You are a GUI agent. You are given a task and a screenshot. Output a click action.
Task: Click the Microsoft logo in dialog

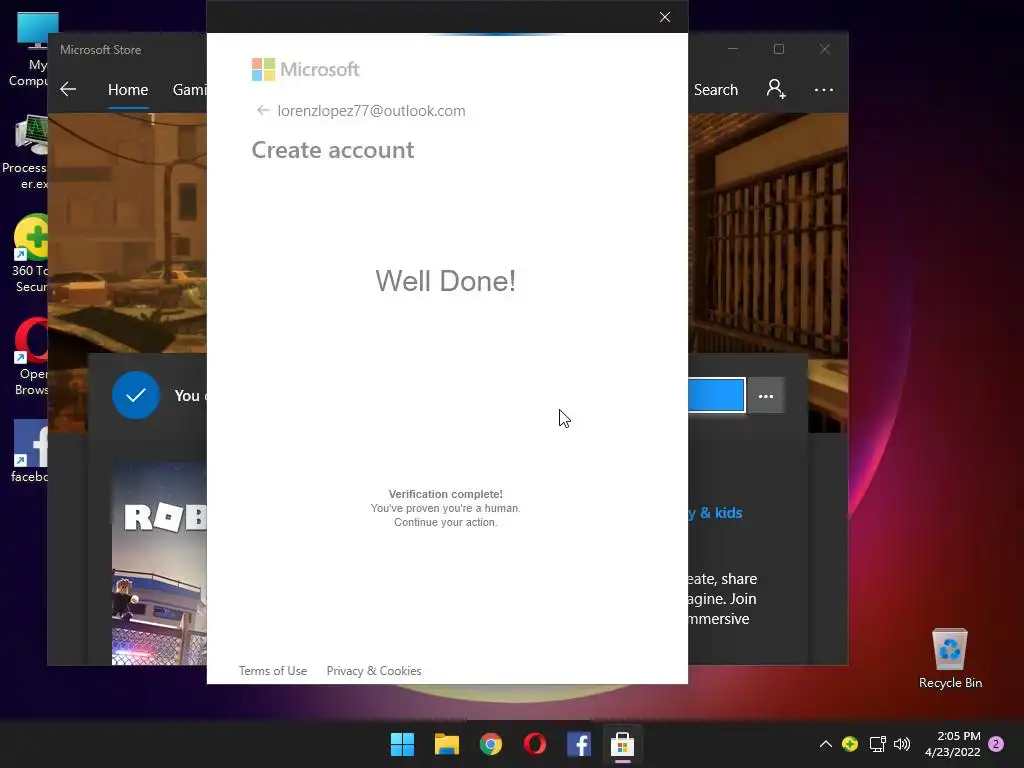pyautogui.click(x=306, y=69)
